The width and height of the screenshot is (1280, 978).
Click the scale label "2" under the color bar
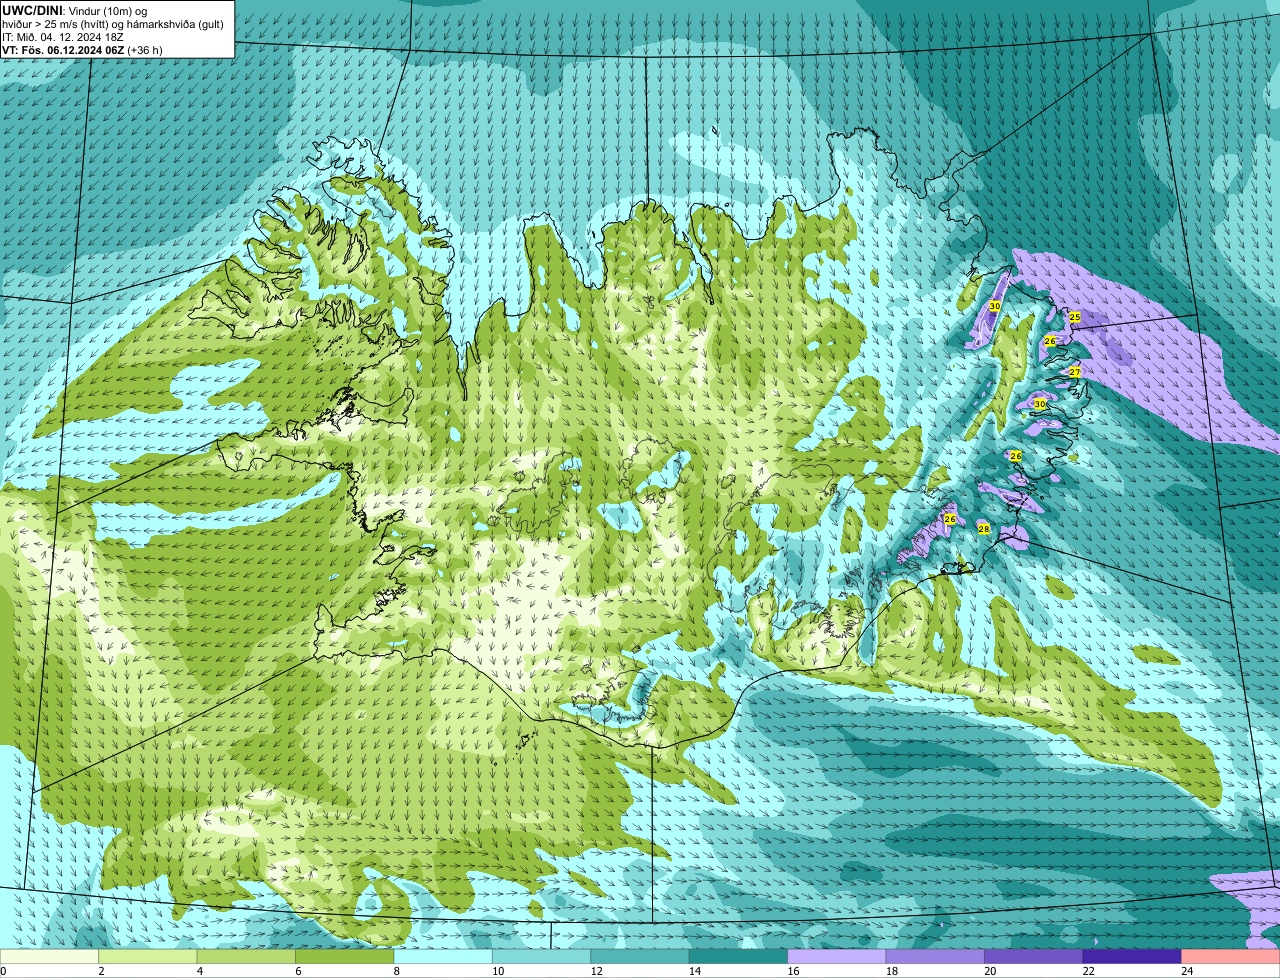point(101,971)
